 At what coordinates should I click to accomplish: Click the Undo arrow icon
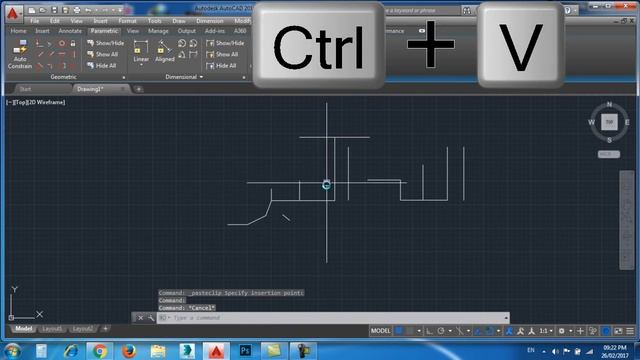click(x=88, y=10)
